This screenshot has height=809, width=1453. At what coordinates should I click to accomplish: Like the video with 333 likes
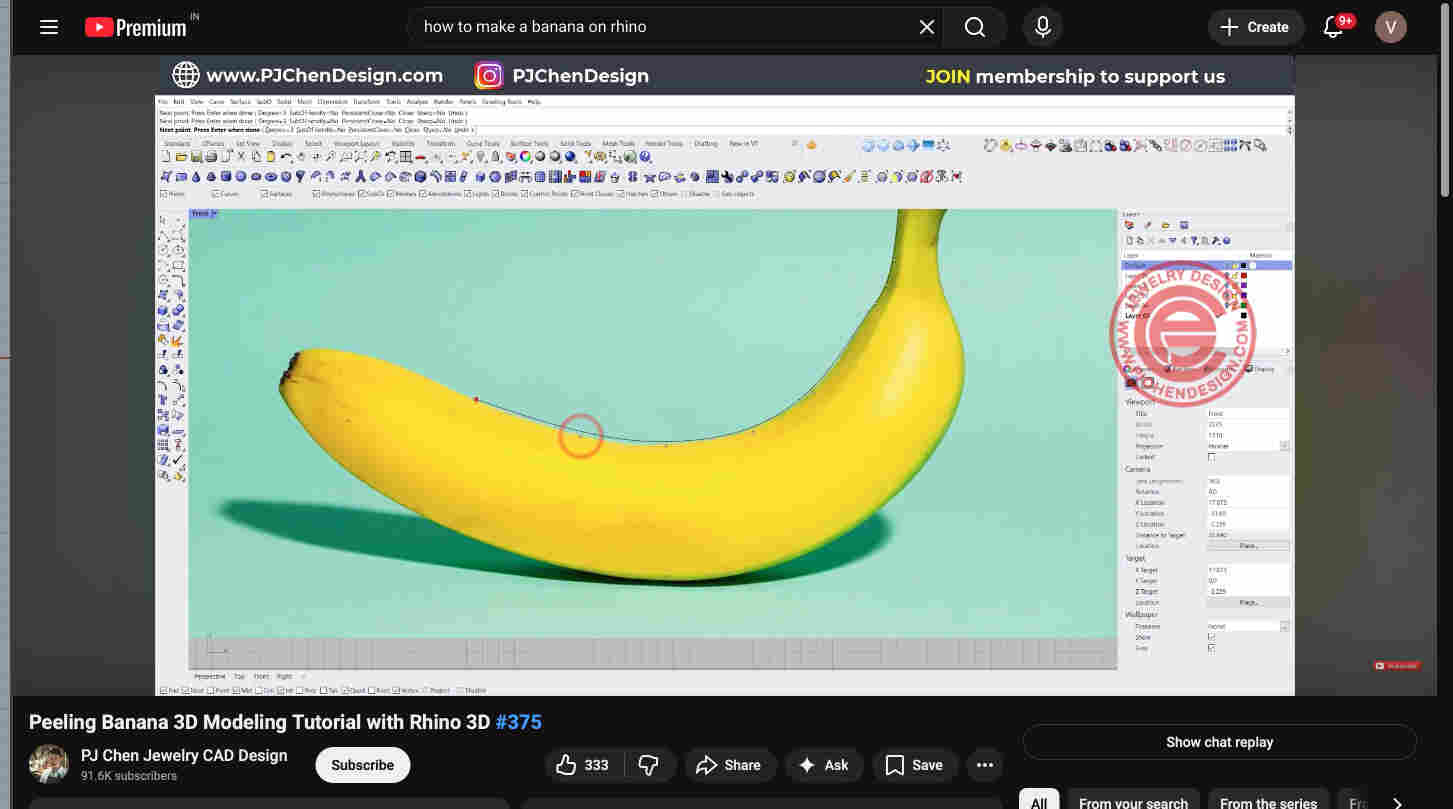click(583, 765)
